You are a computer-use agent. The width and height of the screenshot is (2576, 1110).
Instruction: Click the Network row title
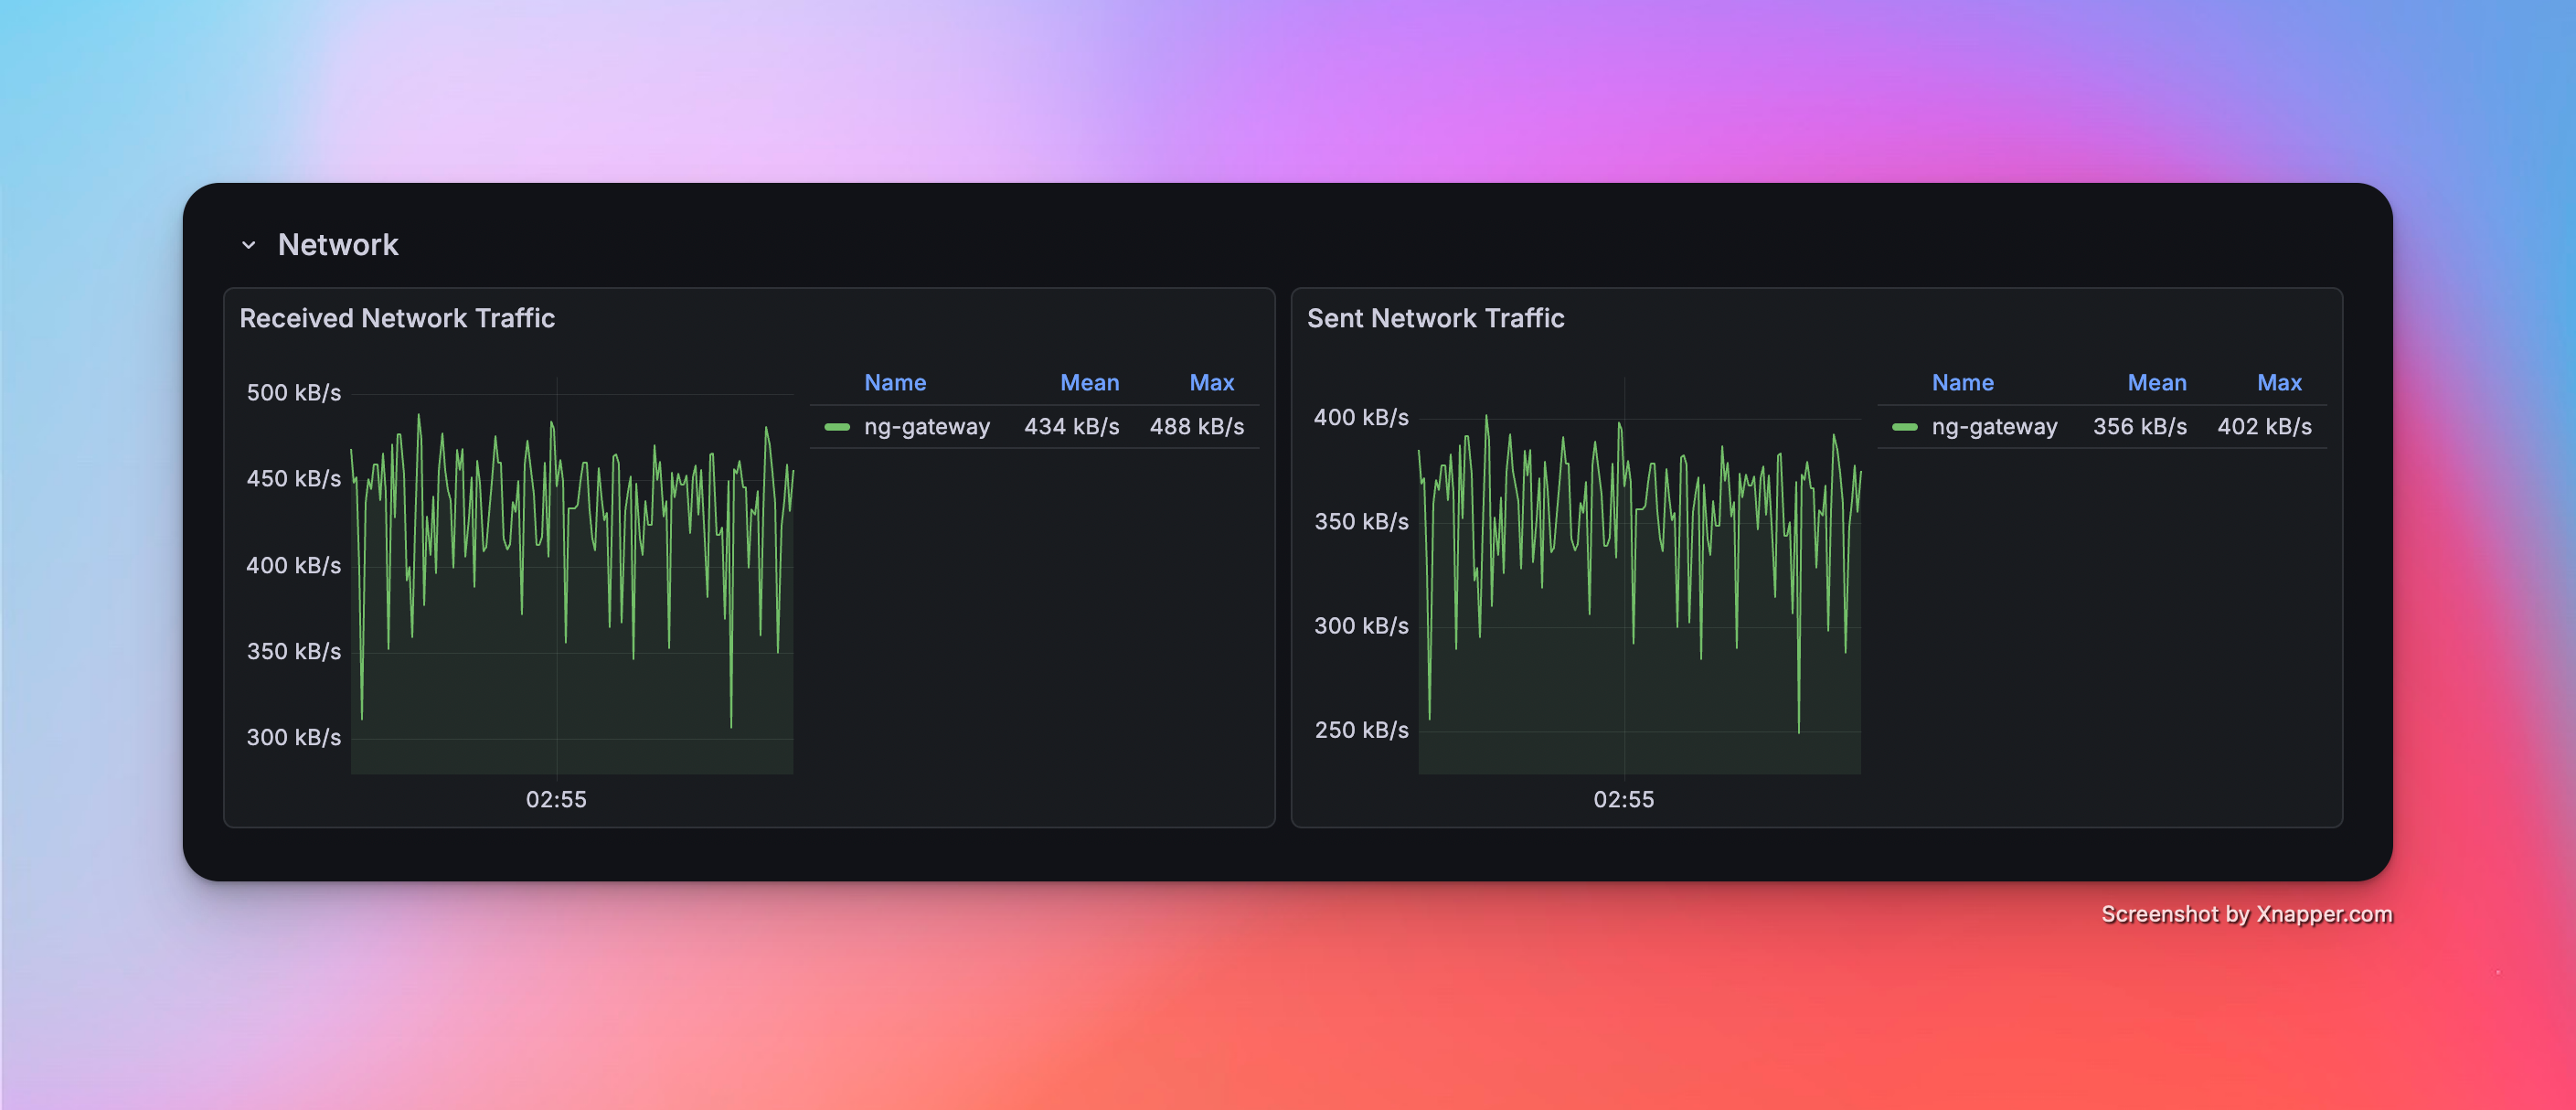pos(338,245)
